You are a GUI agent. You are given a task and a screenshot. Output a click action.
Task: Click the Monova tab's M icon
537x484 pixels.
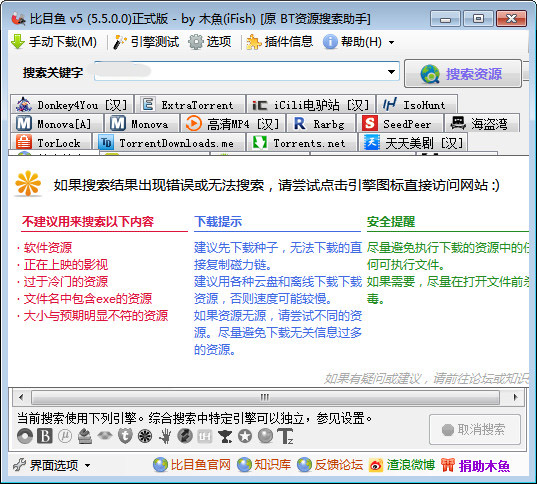118,123
